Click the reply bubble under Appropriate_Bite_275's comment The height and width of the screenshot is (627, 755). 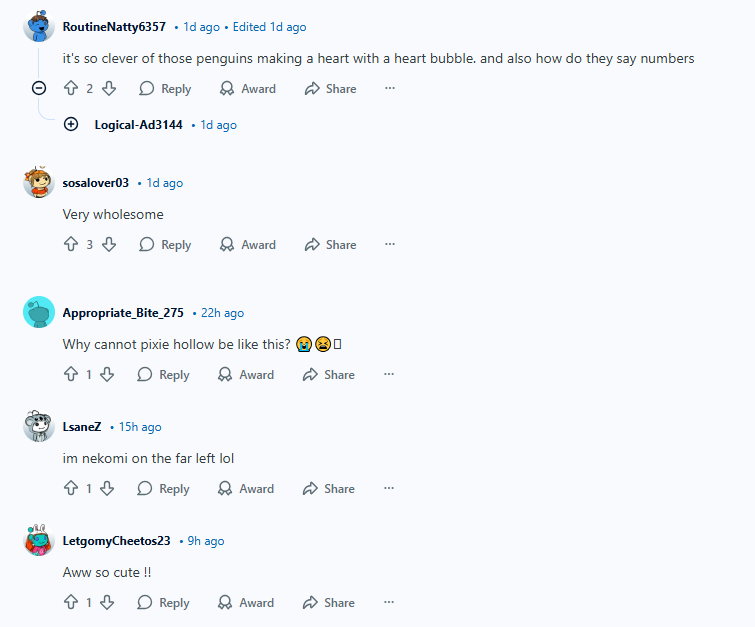[144, 375]
